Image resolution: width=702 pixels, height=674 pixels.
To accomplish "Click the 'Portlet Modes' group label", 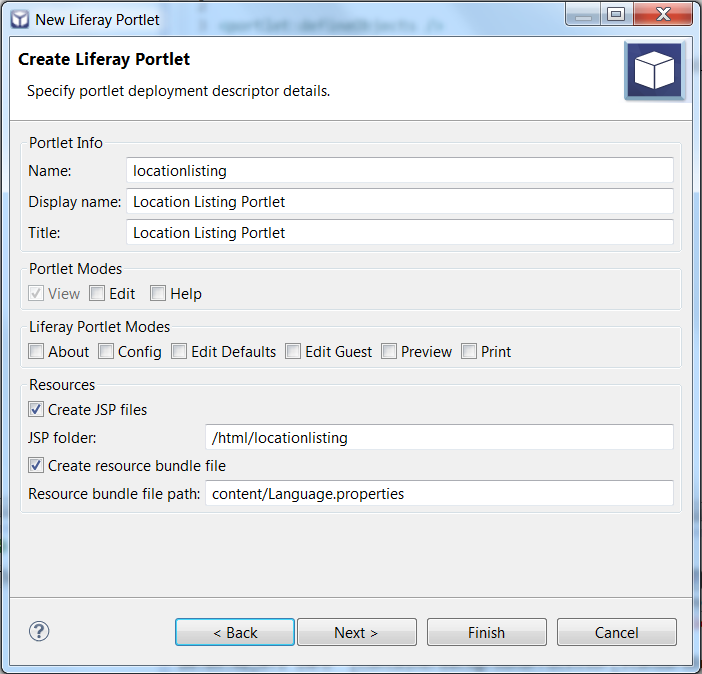I will coord(75,269).
